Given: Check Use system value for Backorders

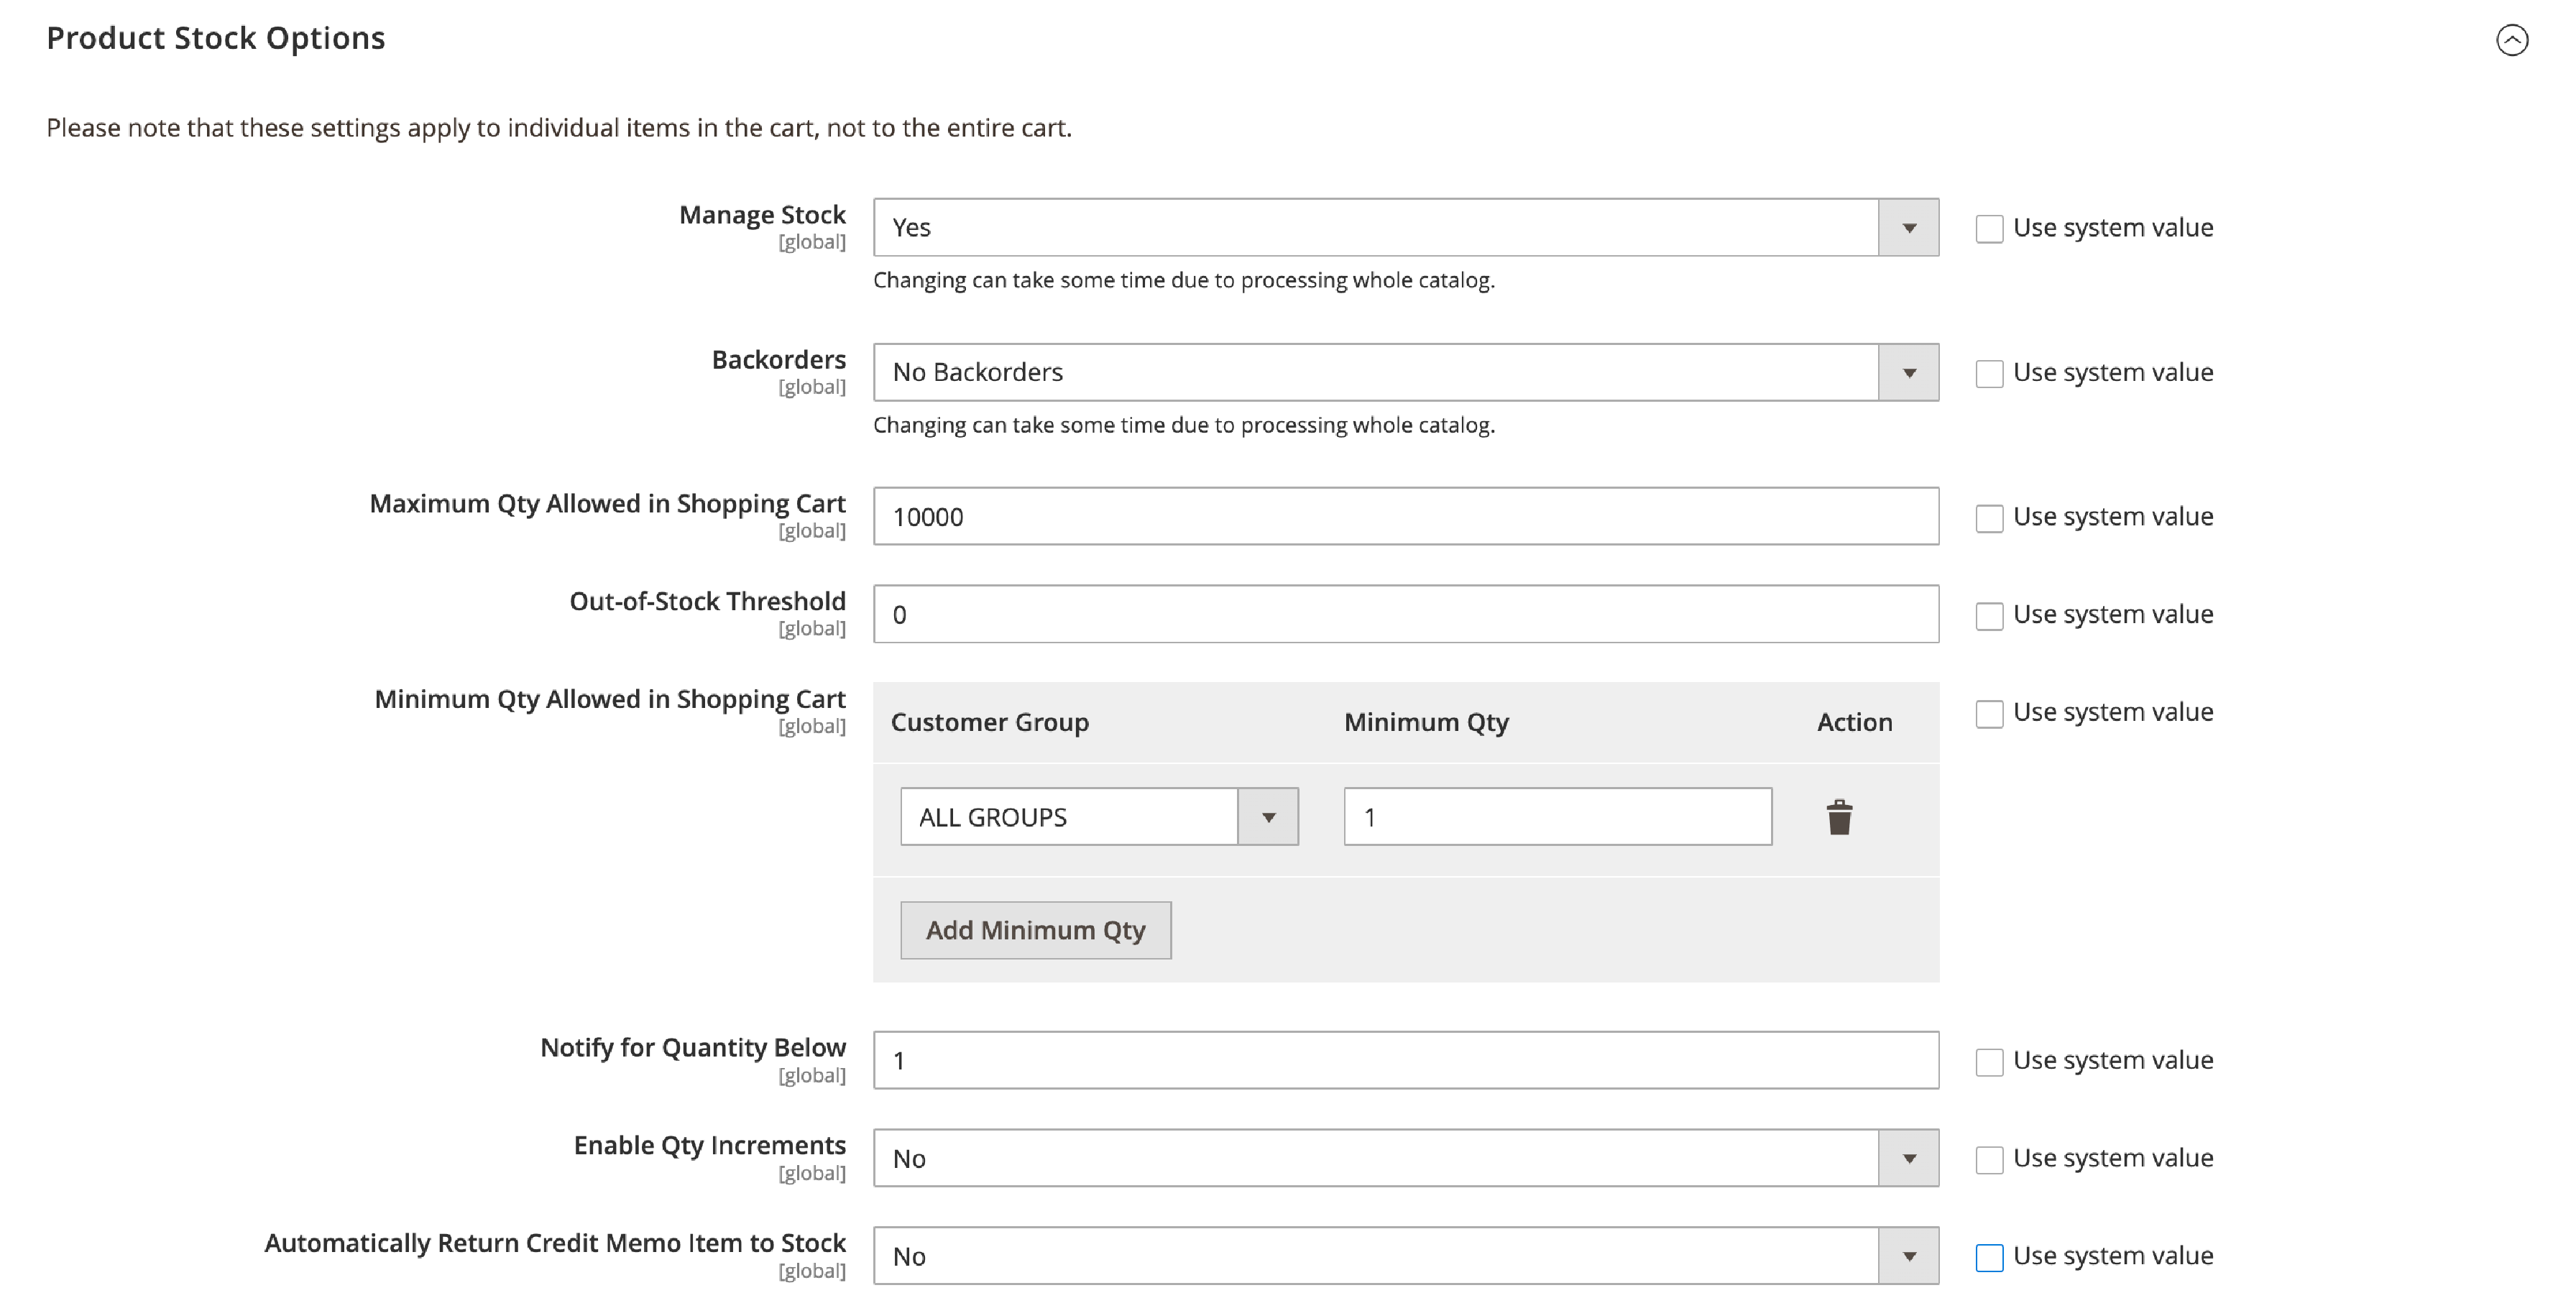Looking at the screenshot, I should pyautogui.click(x=1989, y=374).
